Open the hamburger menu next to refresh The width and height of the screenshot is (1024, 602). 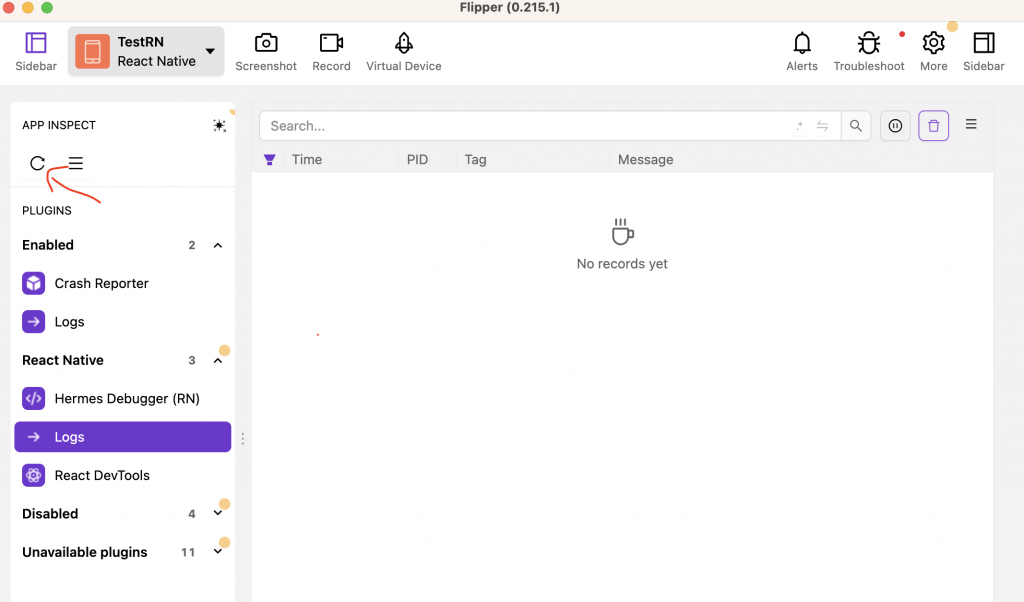(76, 163)
